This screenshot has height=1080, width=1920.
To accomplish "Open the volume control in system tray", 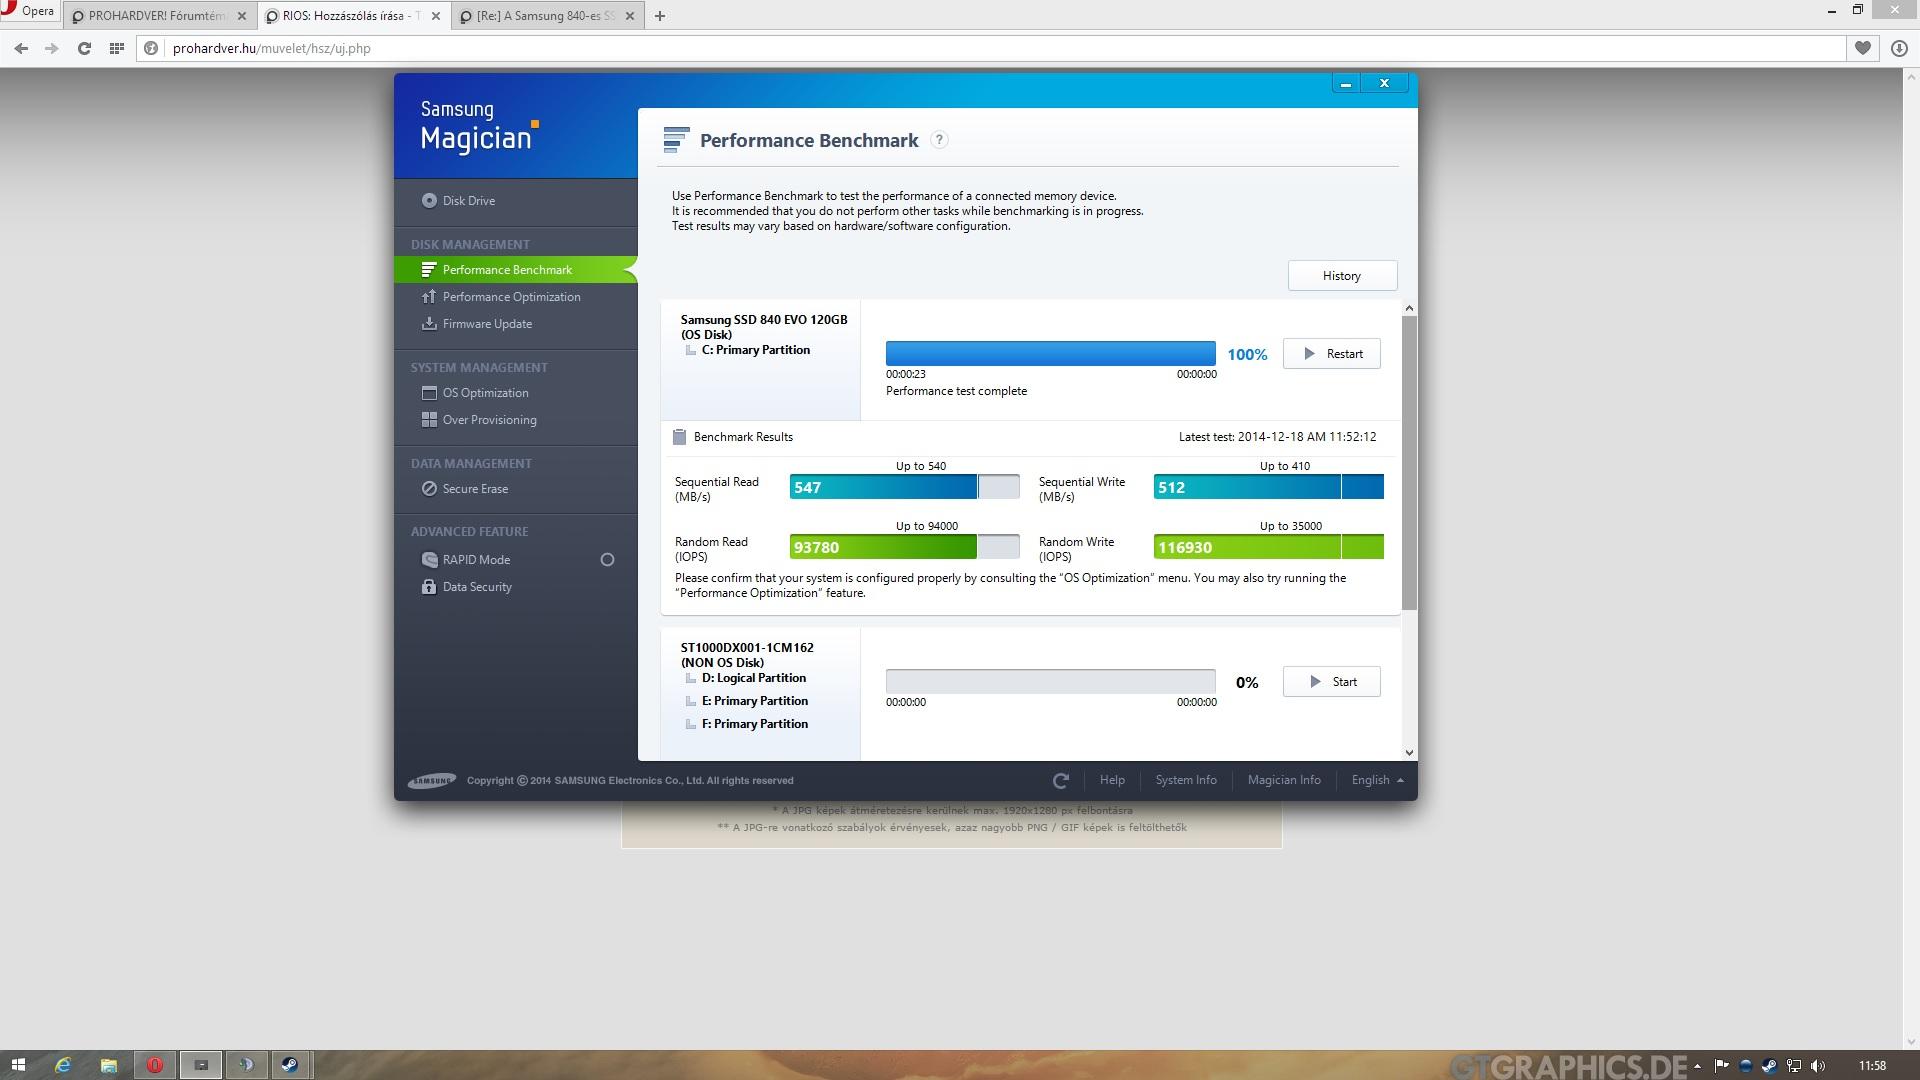I will click(1818, 1066).
